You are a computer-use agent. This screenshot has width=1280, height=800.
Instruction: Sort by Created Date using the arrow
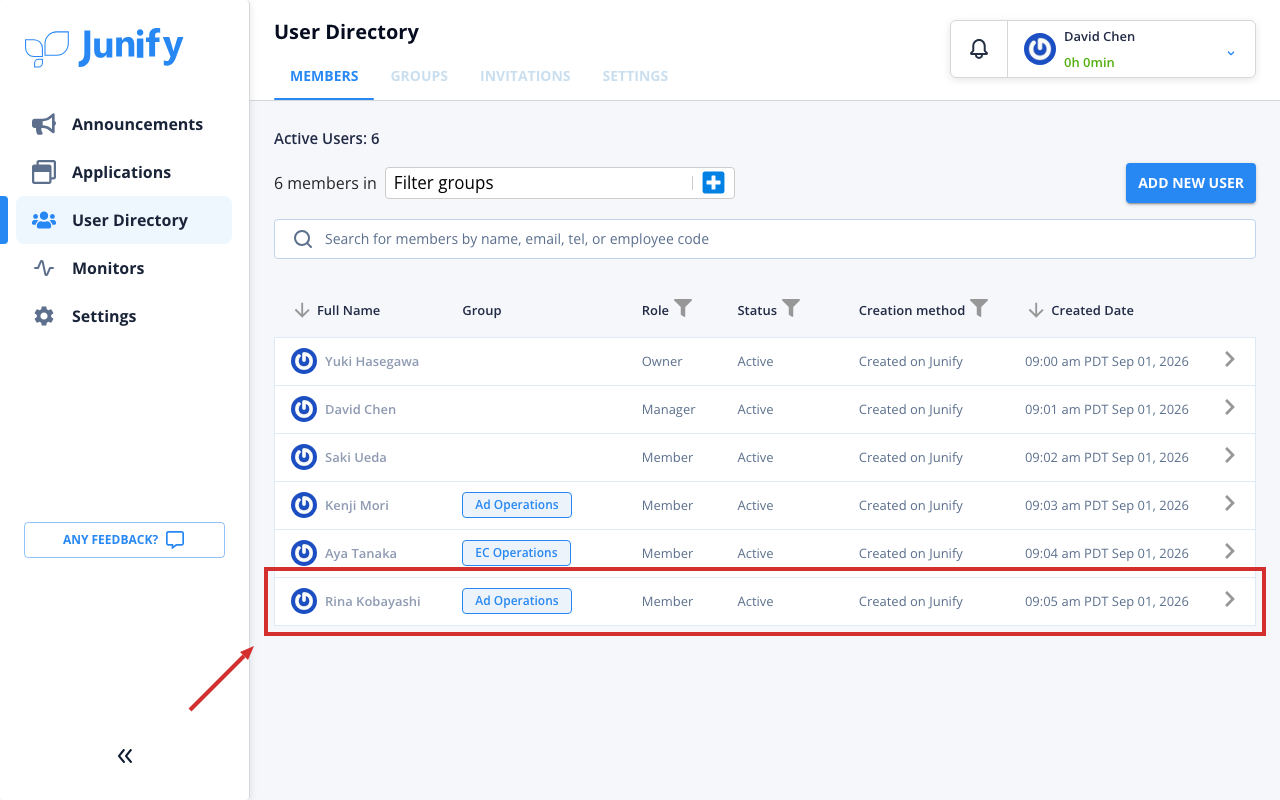(x=1036, y=310)
